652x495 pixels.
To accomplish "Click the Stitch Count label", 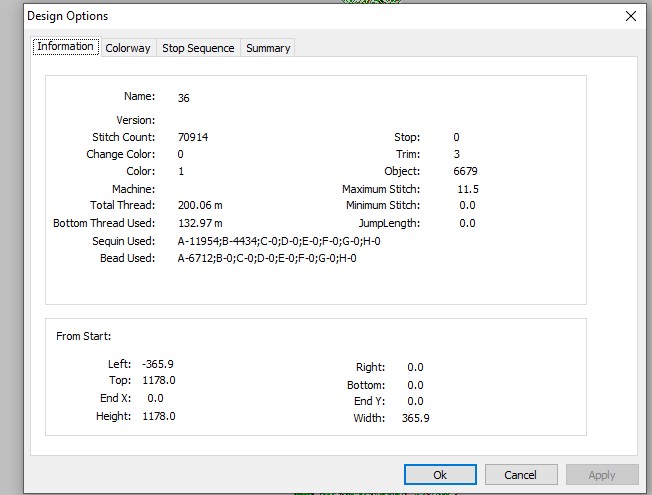I will [x=123, y=137].
